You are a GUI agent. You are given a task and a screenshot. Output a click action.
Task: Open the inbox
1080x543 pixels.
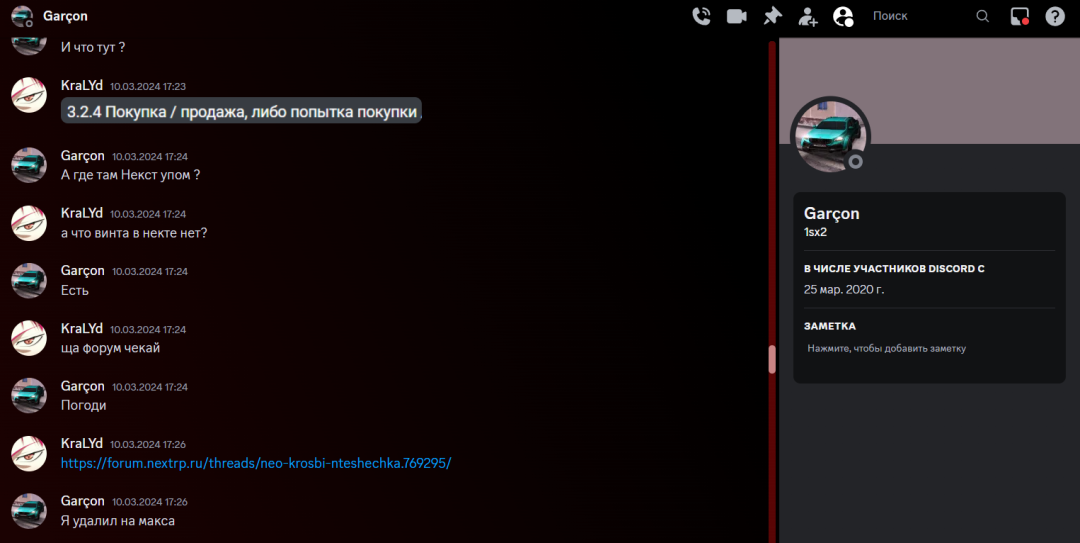(x=1019, y=16)
